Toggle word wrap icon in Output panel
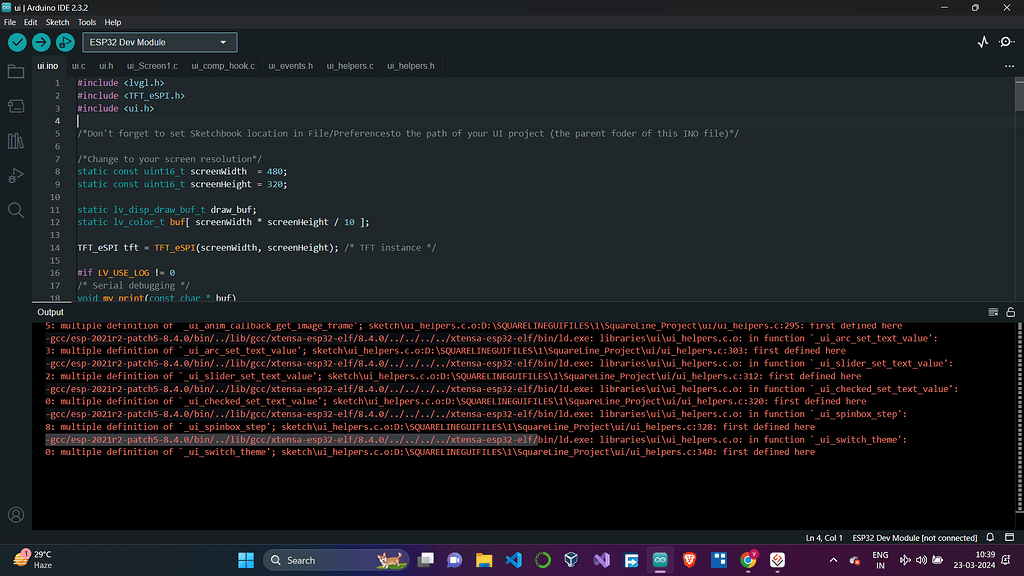This screenshot has width=1024, height=576. pyautogui.click(x=993, y=312)
